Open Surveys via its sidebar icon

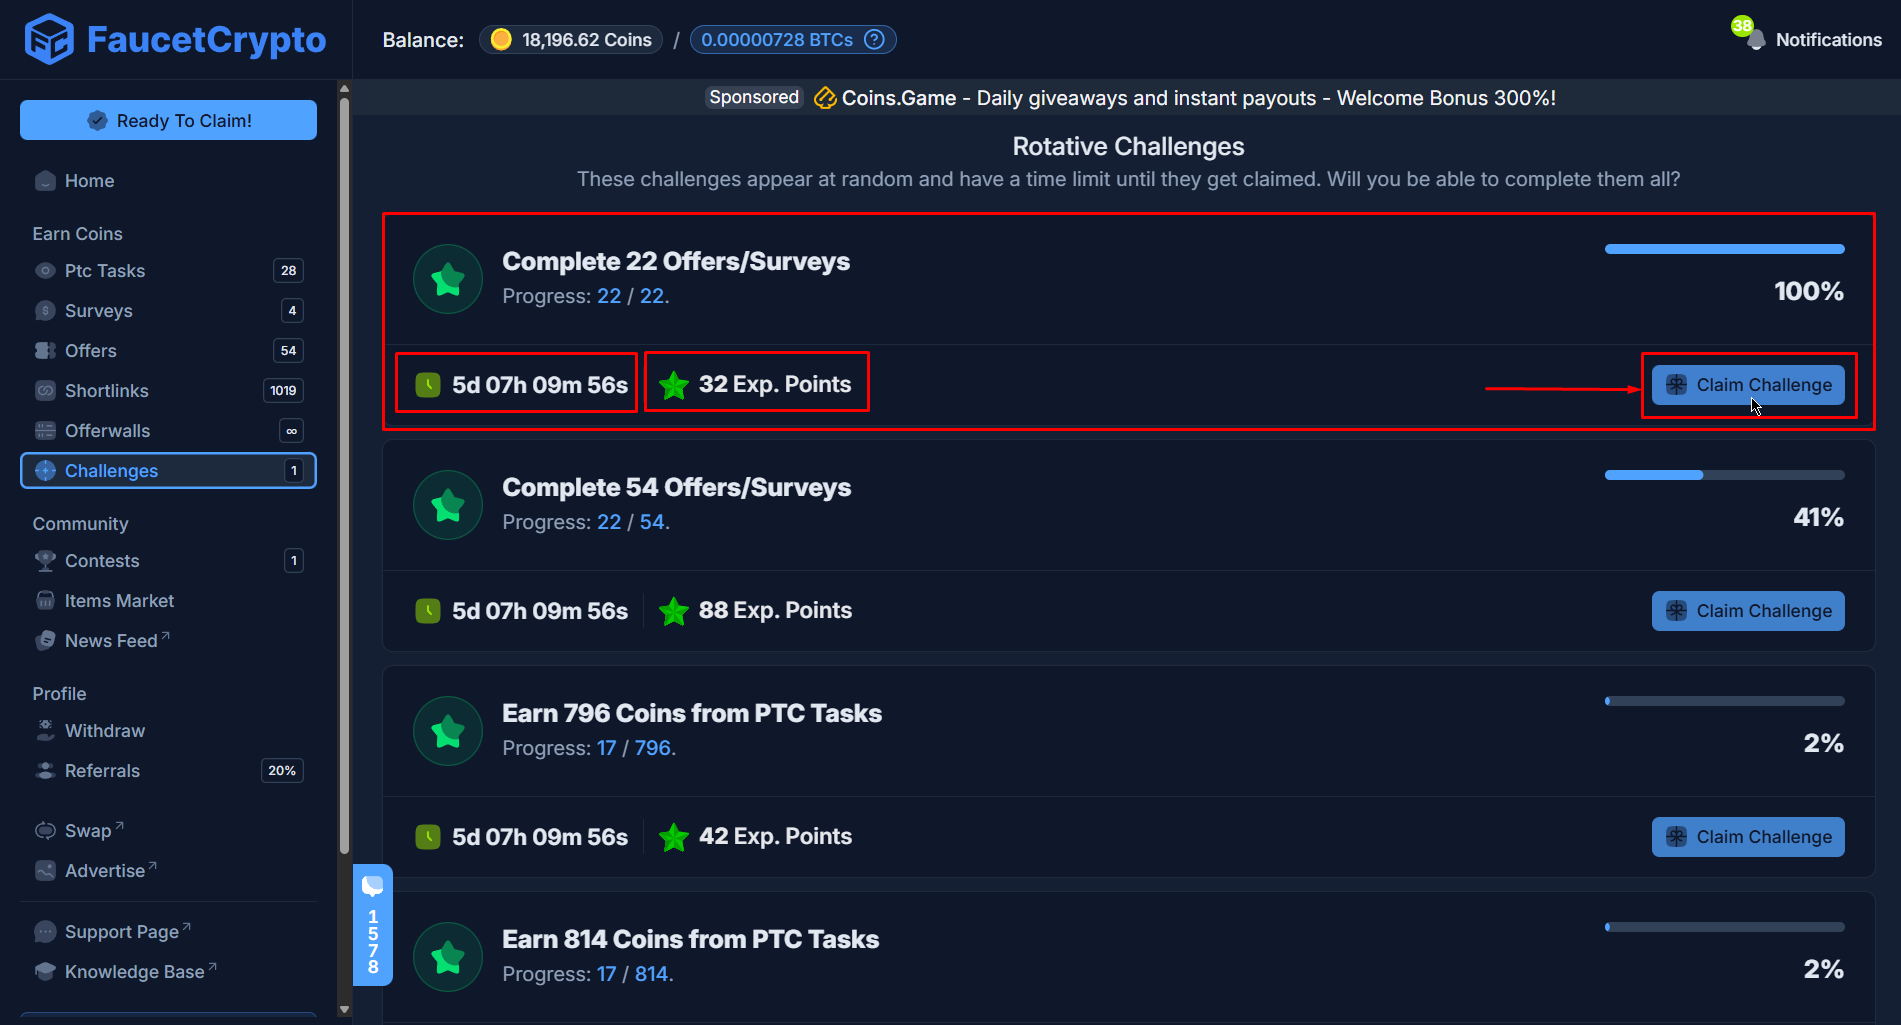45,310
